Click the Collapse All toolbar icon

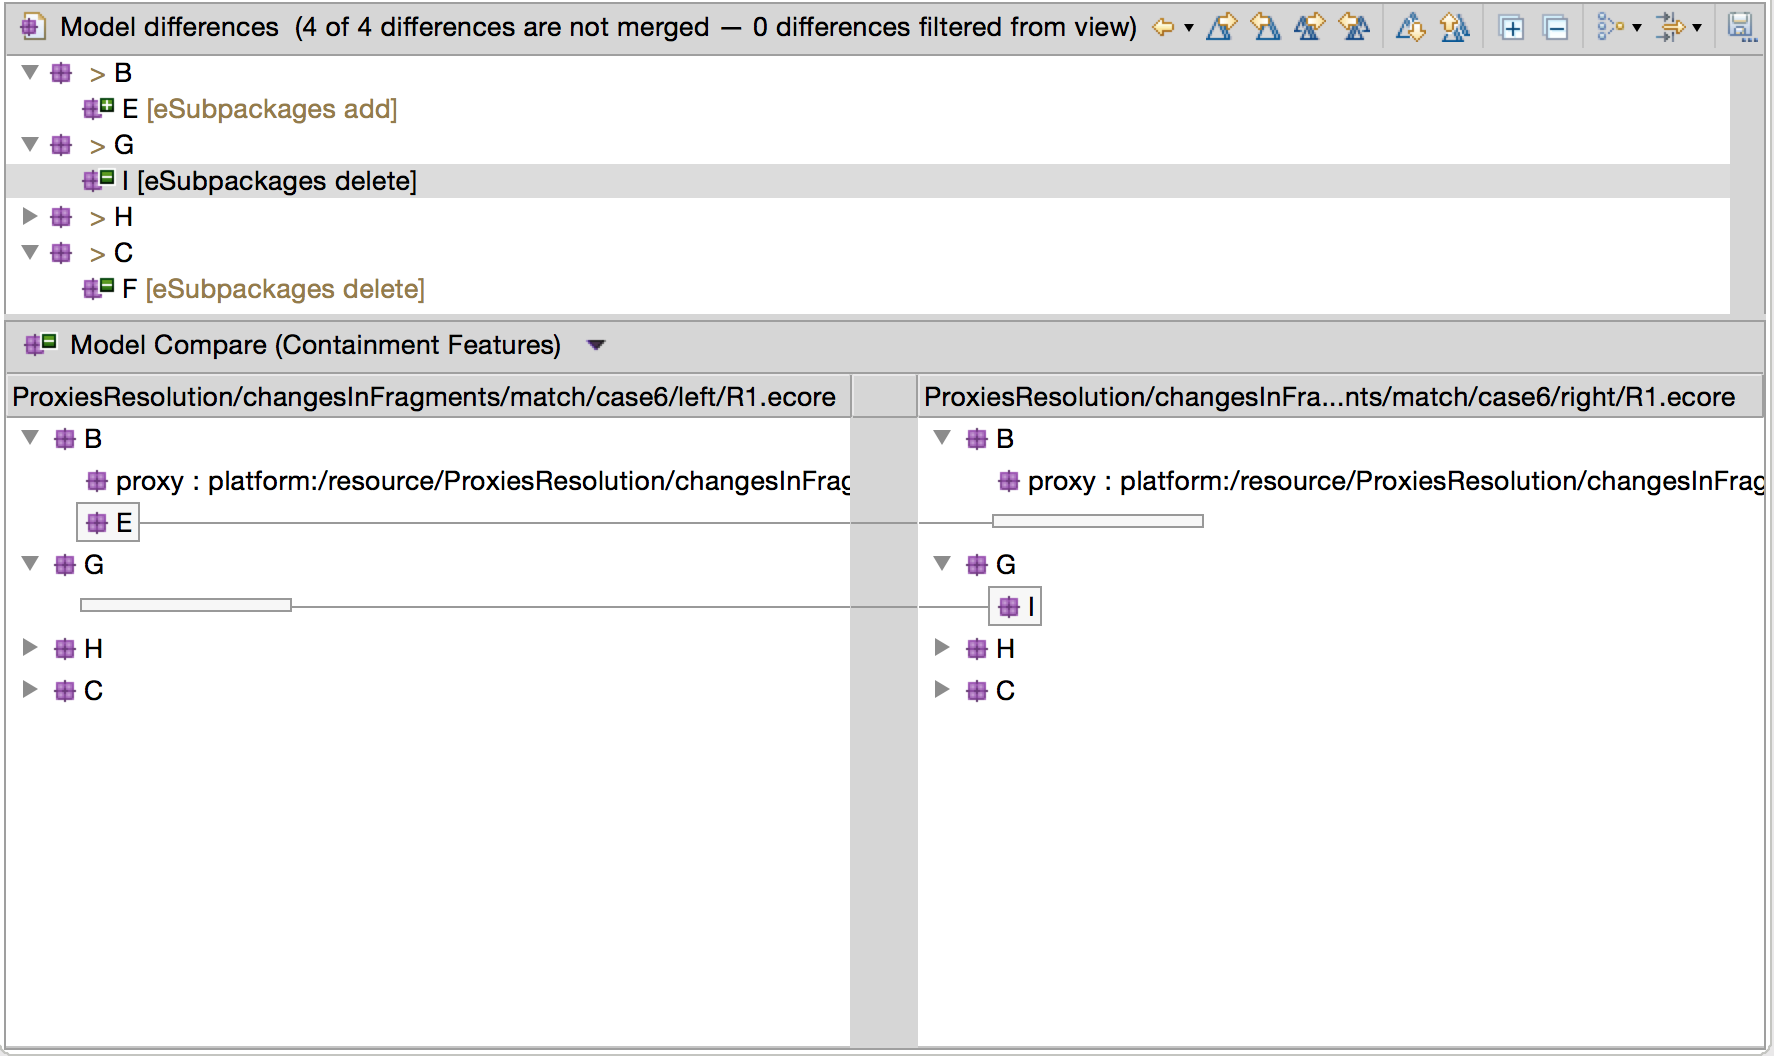1556,28
